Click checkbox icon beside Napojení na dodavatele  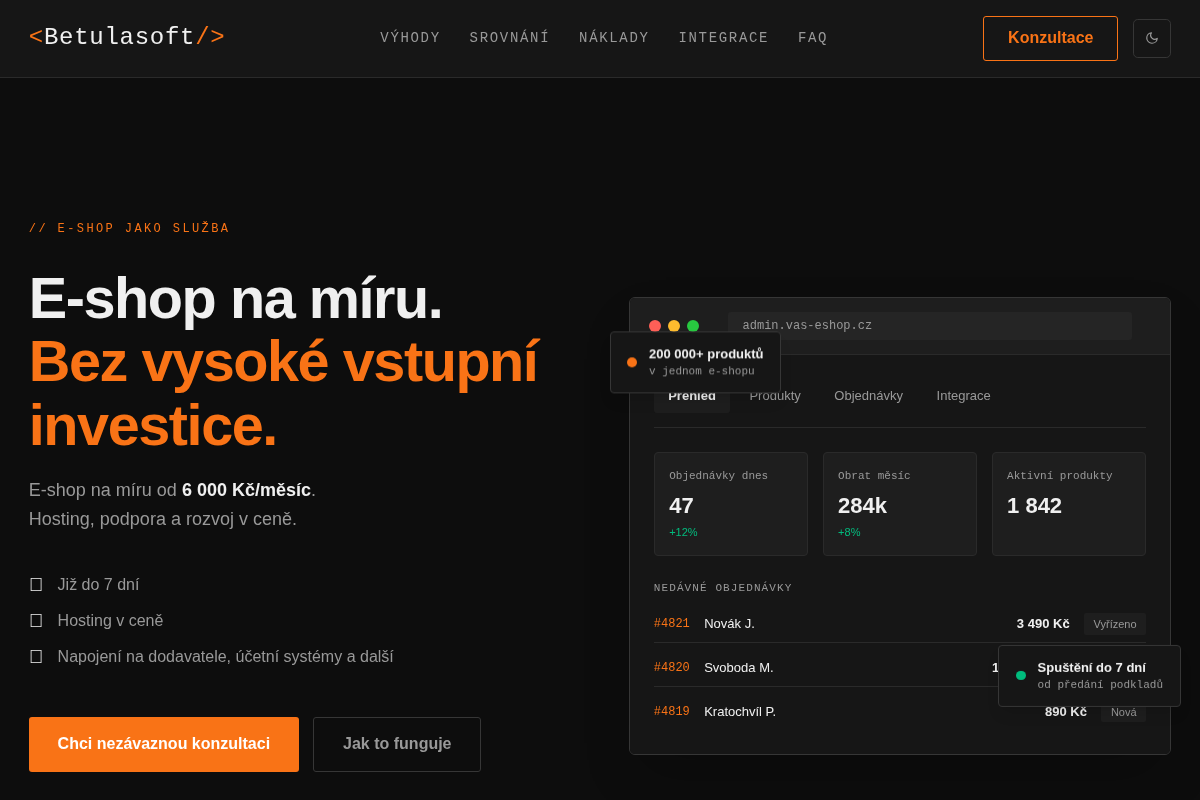coord(36,656)
